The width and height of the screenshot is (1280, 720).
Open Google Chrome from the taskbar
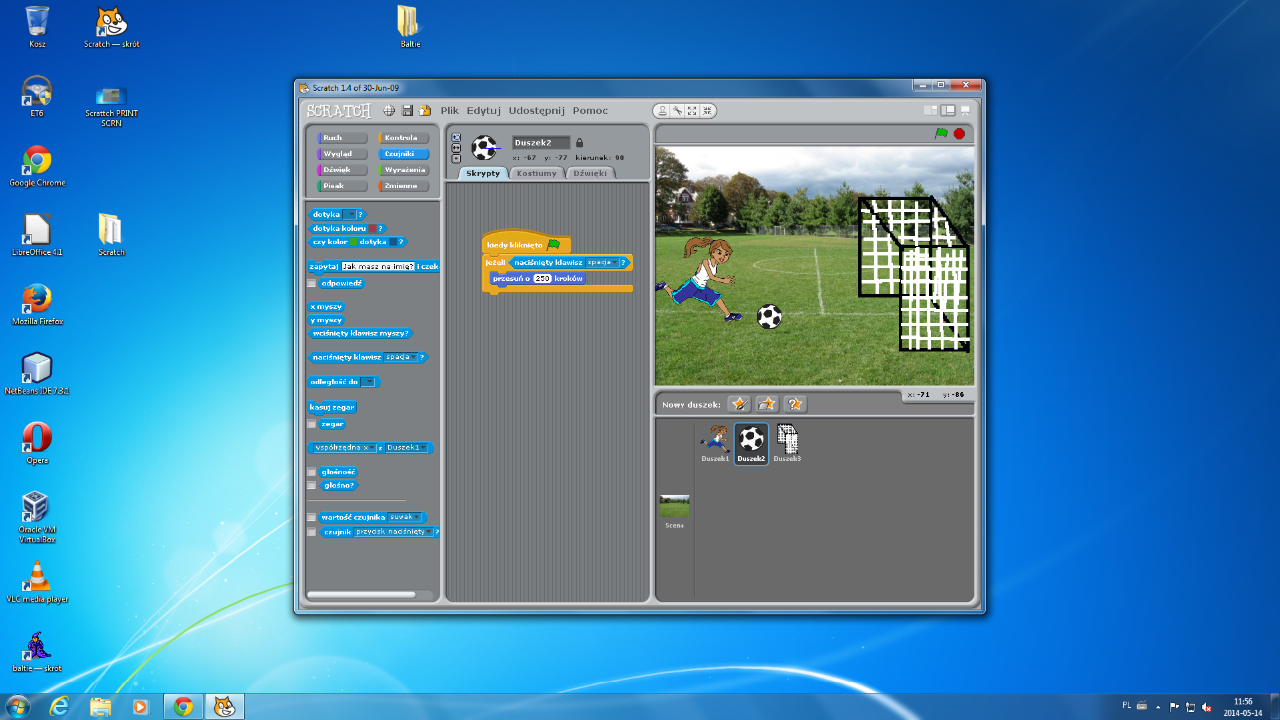183,706
